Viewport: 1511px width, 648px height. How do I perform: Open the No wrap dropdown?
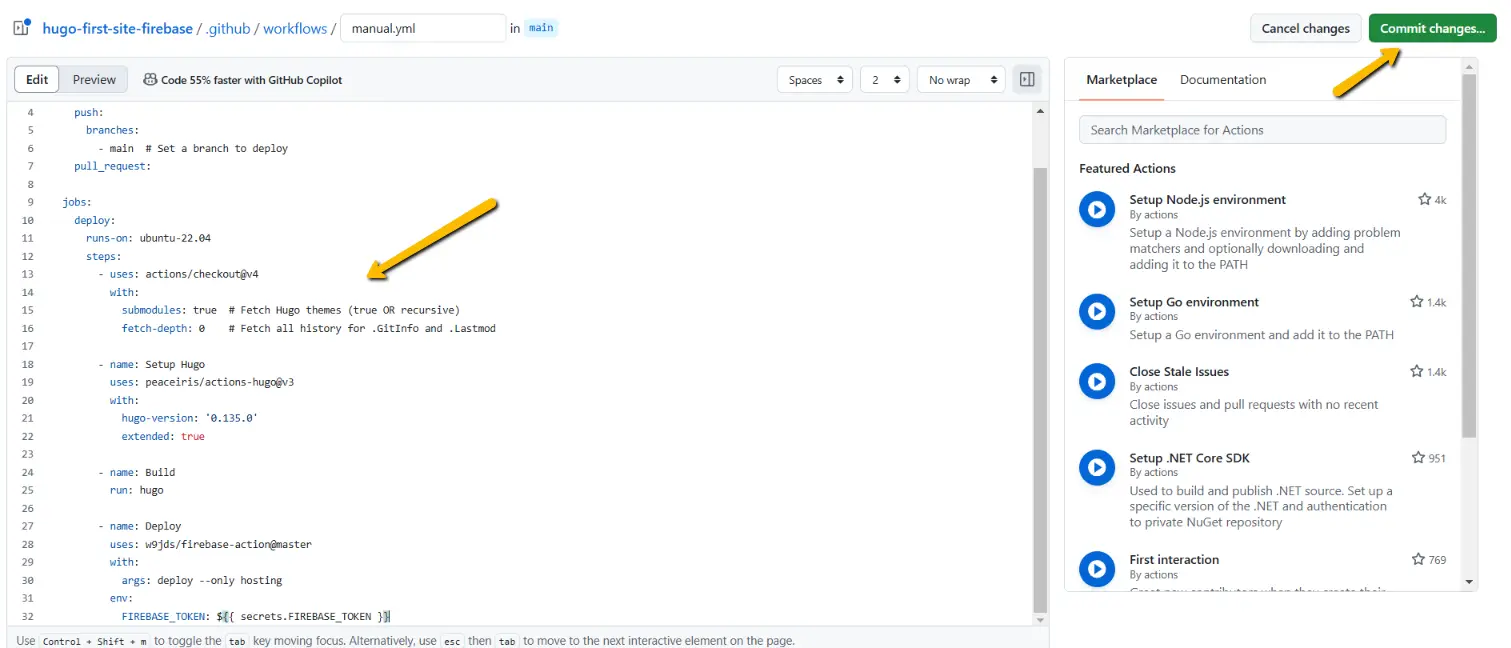pos(961,79)
